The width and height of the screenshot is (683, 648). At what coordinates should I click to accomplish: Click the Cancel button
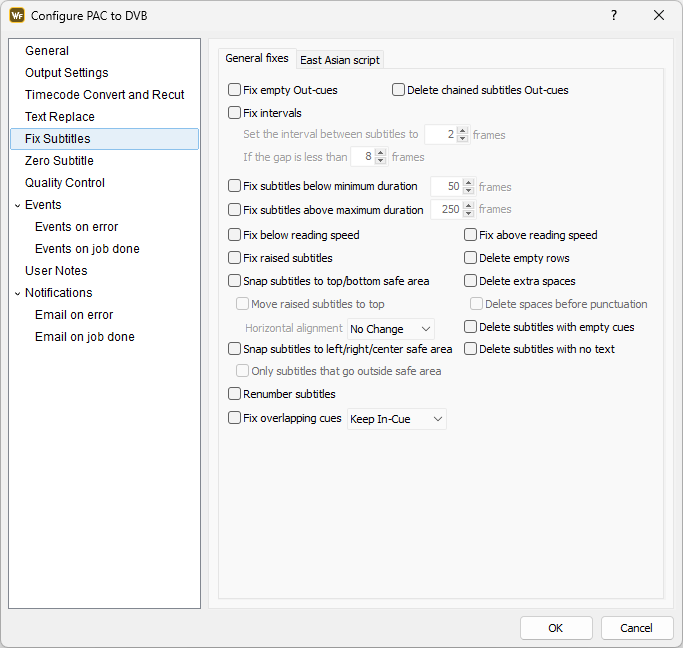click(636, 628)
